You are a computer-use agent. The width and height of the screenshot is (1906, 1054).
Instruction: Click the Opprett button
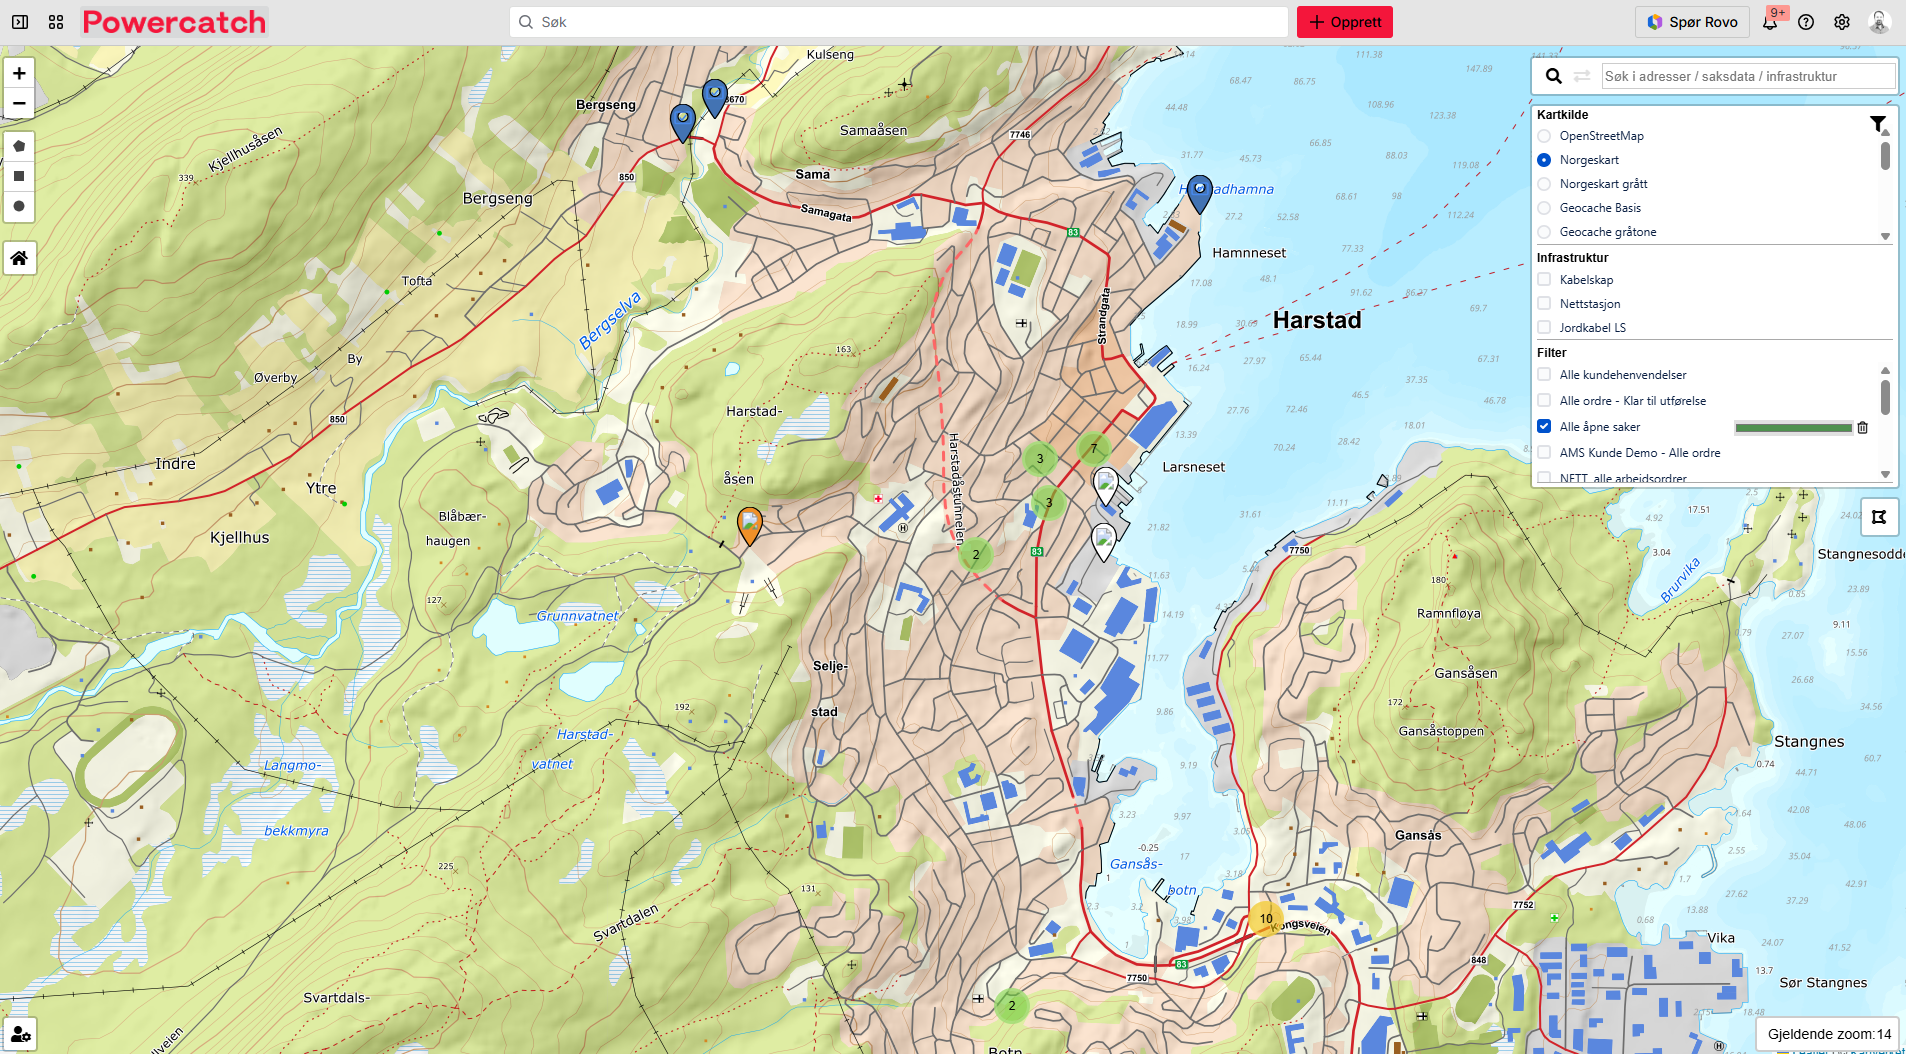(1344, 22)
